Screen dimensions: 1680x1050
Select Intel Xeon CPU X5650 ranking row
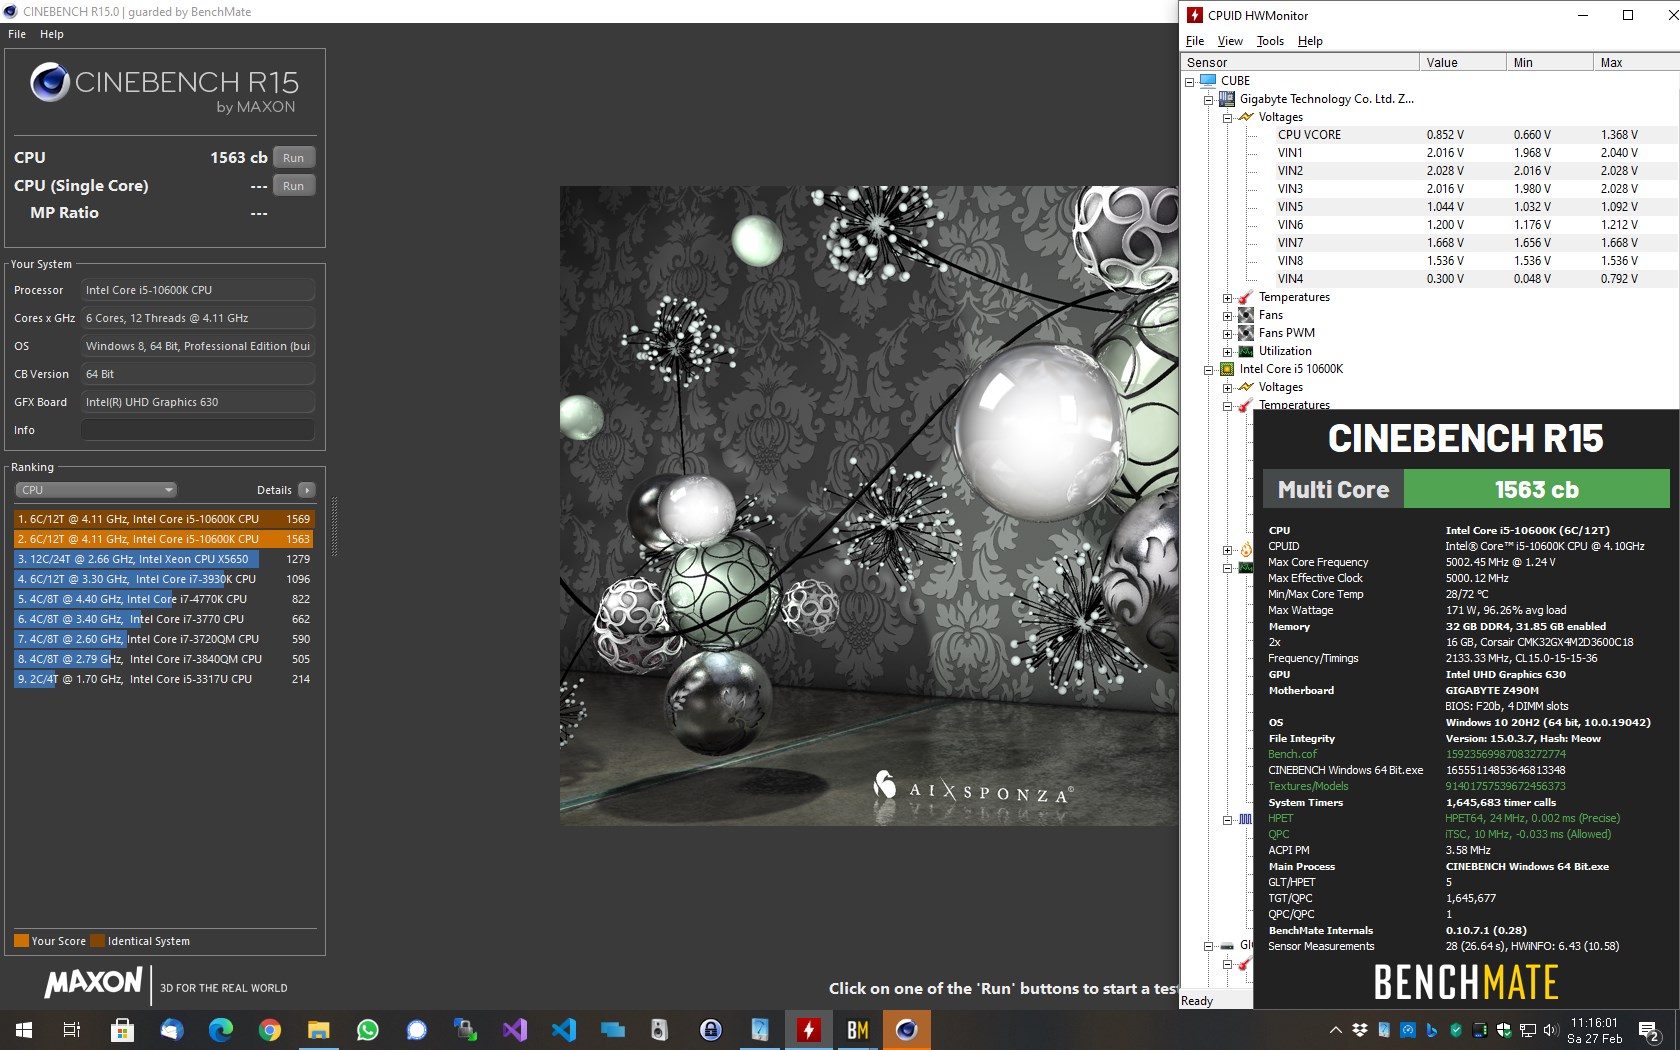click(164, 559)
